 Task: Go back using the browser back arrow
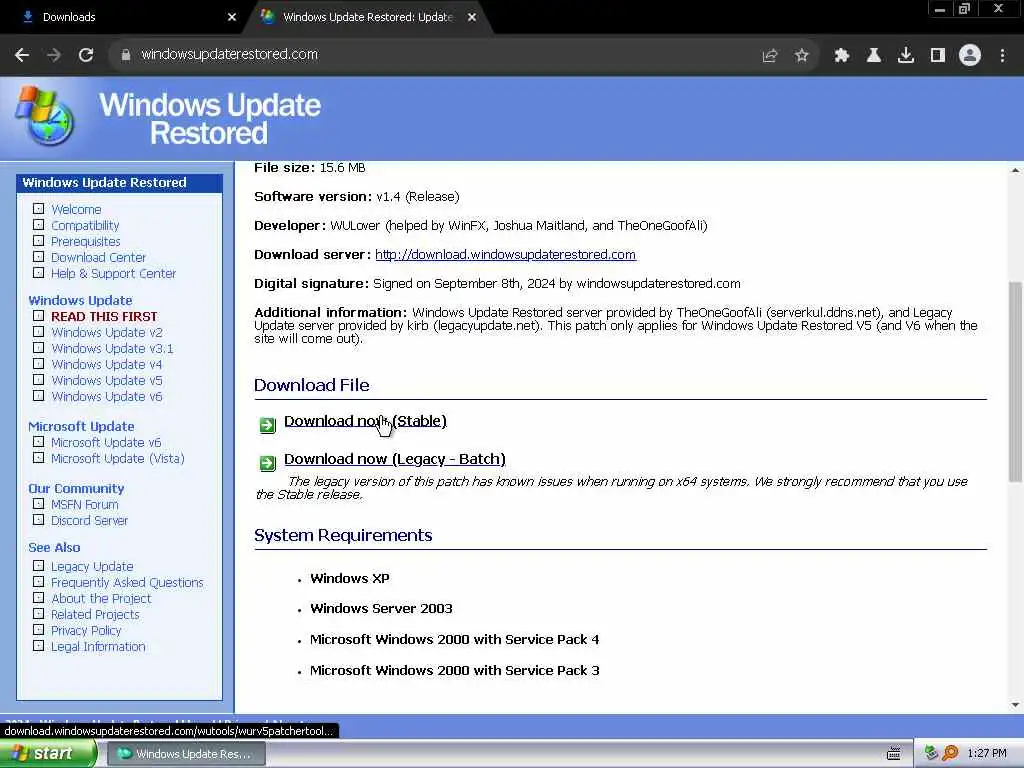22,55
